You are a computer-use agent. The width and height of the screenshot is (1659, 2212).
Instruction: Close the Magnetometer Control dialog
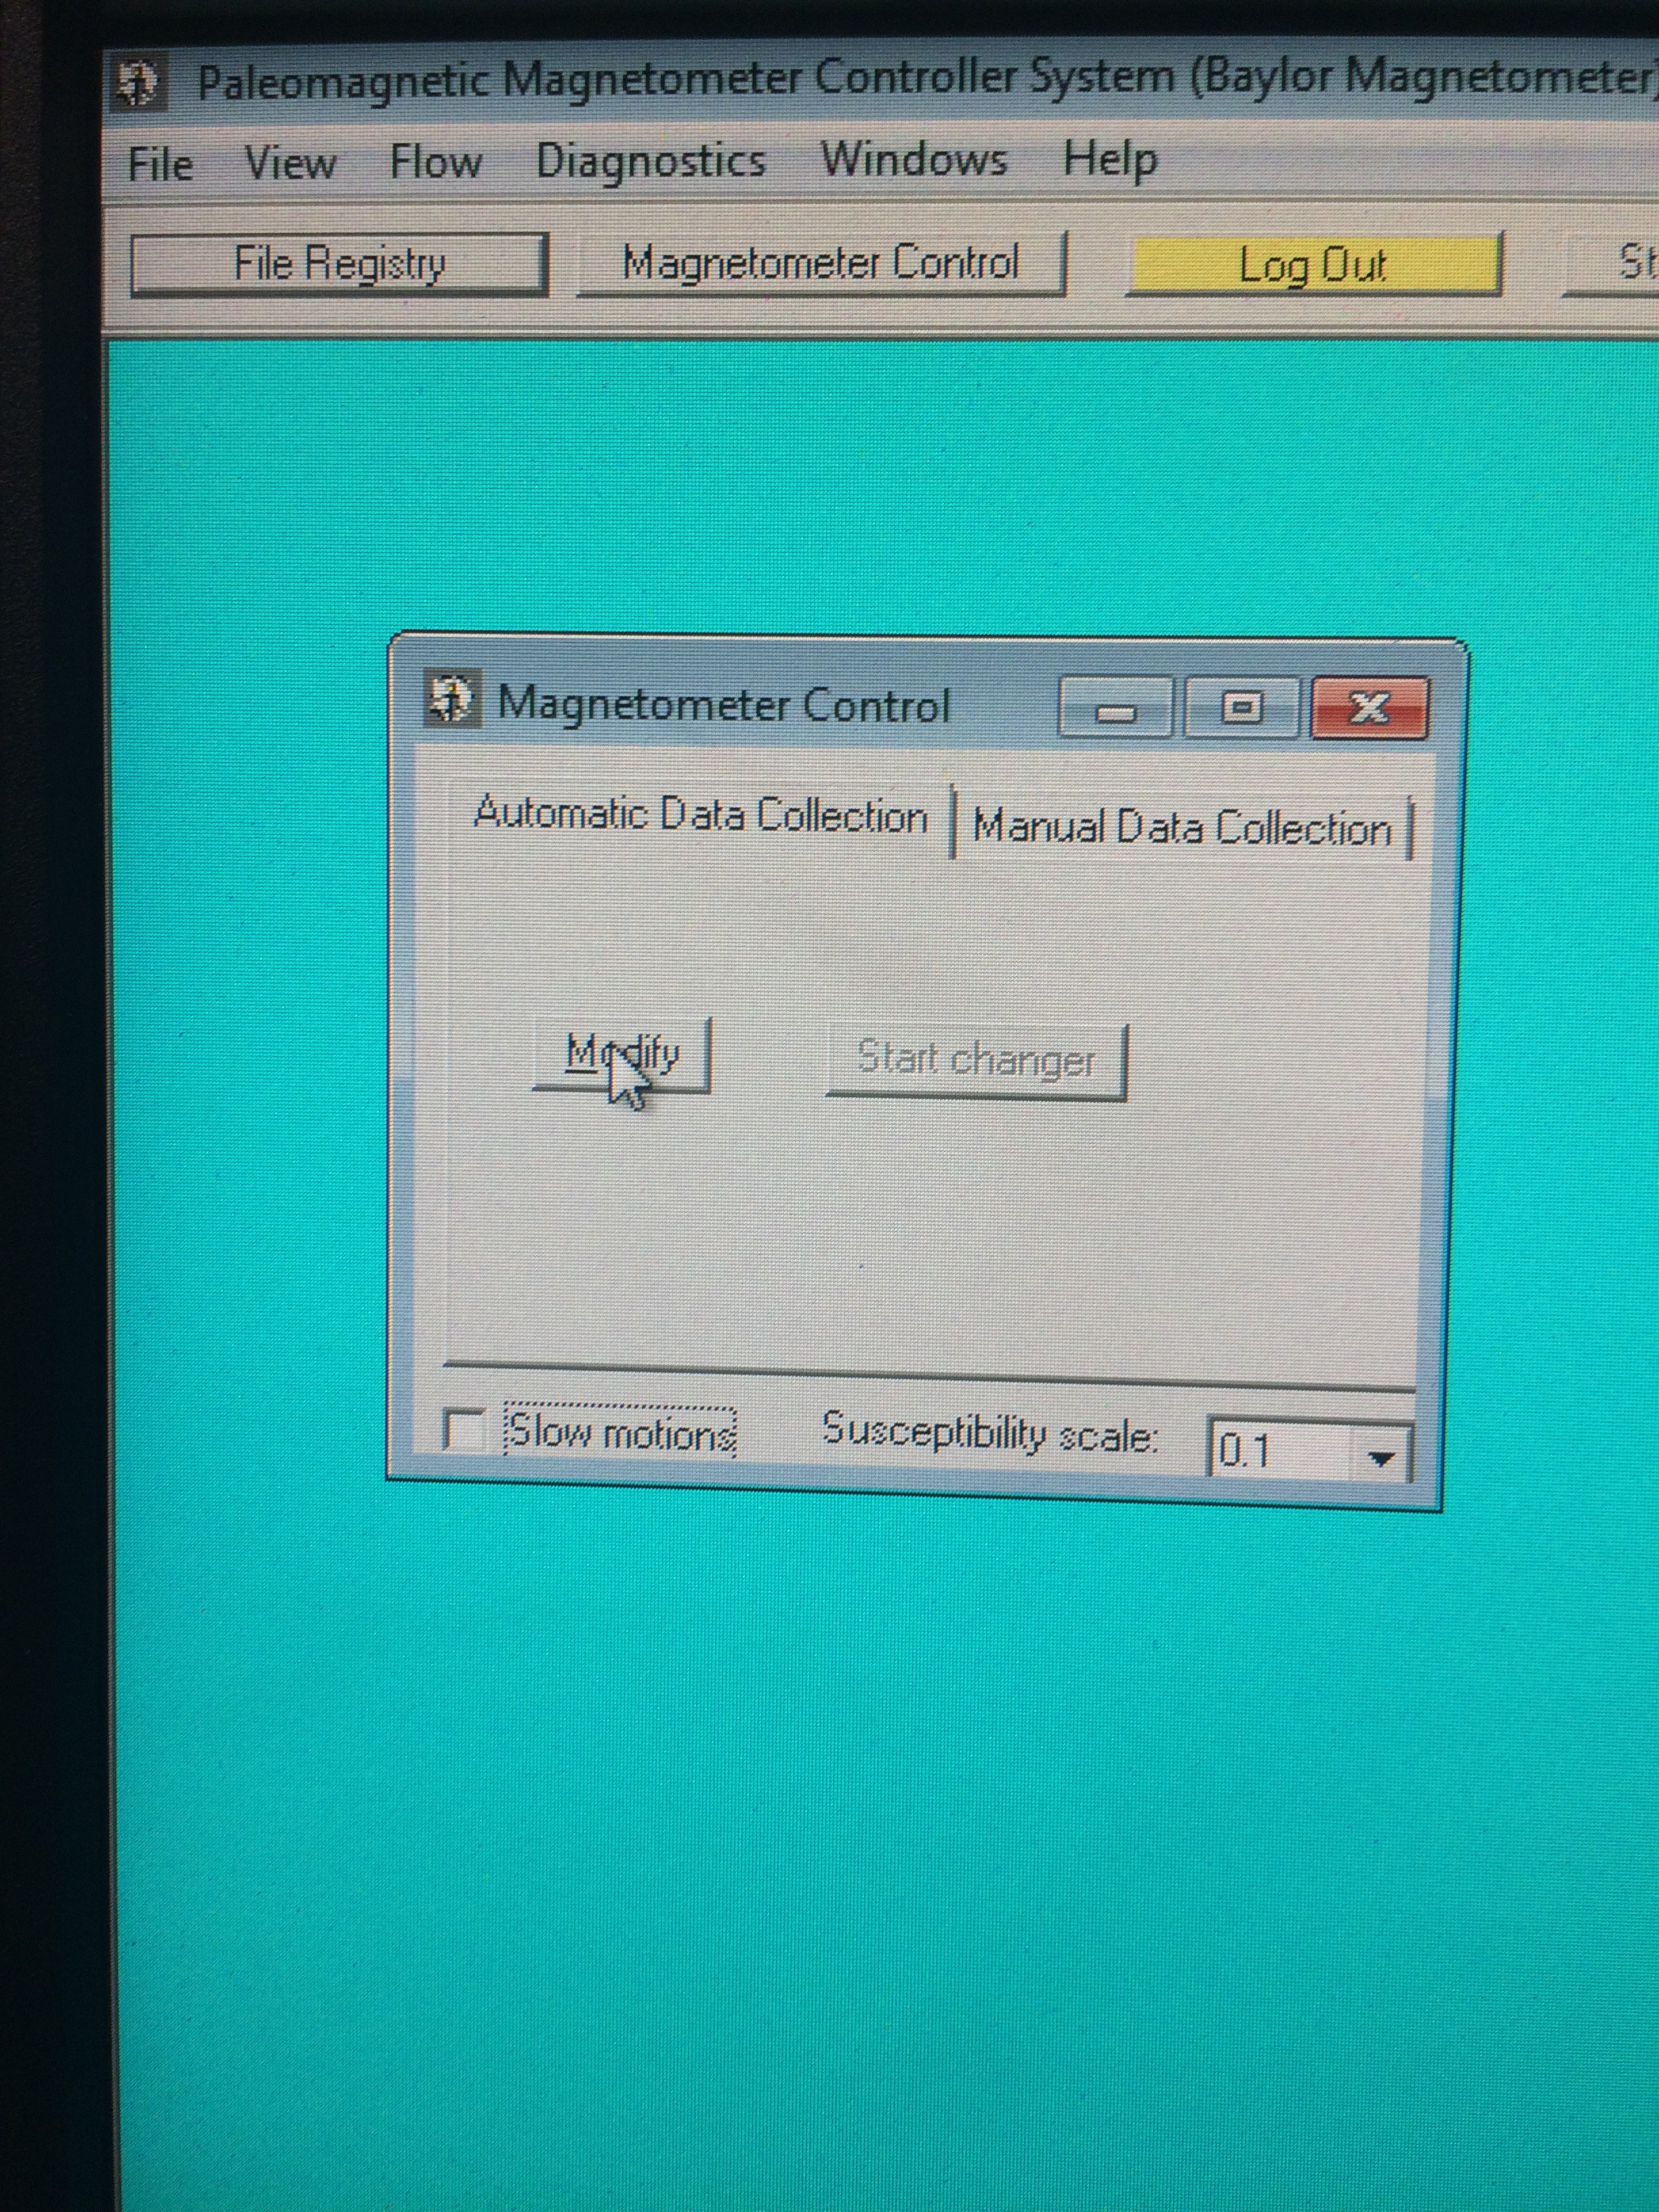[x=1369, y=709]
